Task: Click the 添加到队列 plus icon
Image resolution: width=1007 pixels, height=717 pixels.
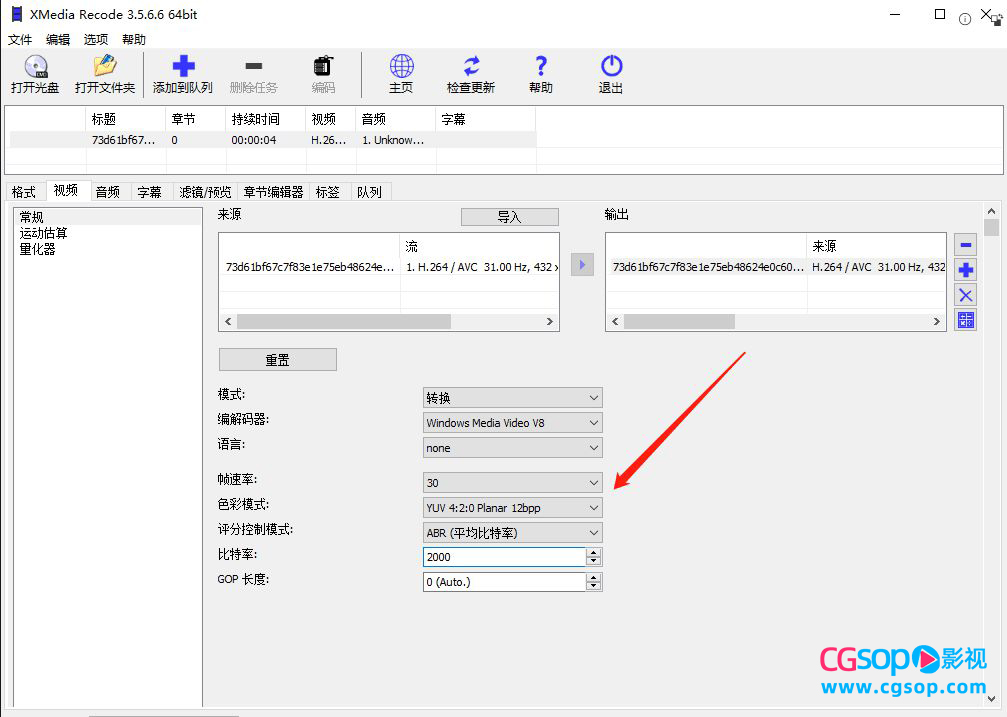Action: tap(183, 67)
